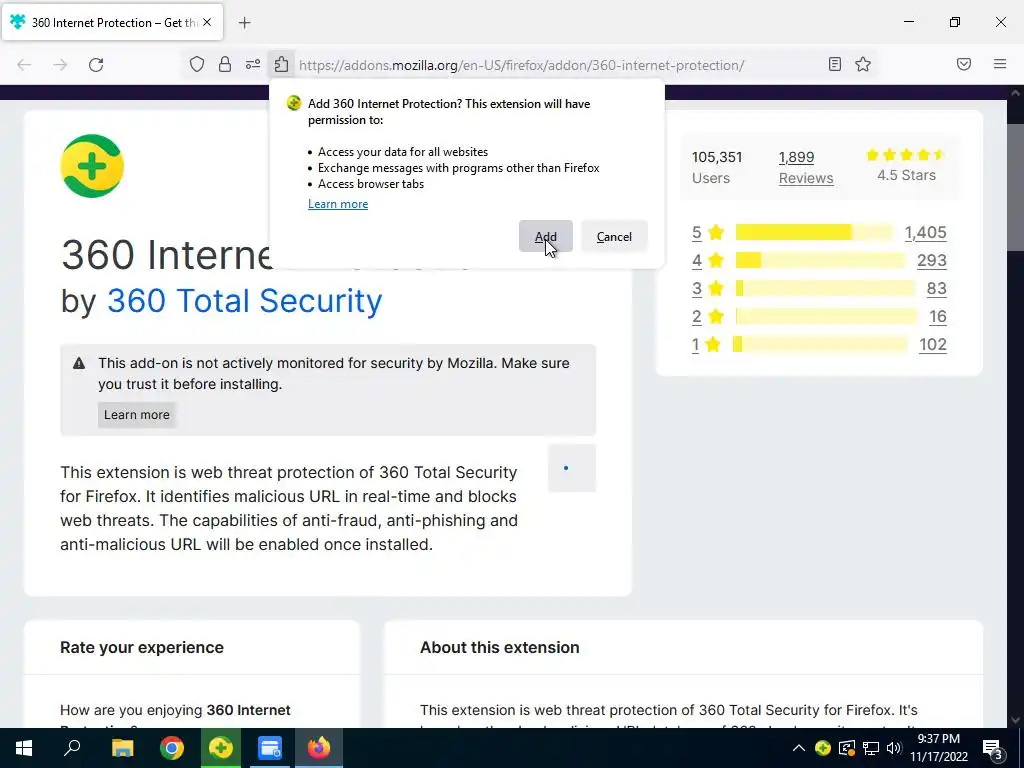
Task: Click the 4 star rating bar
Action: [x=820, y=261]
